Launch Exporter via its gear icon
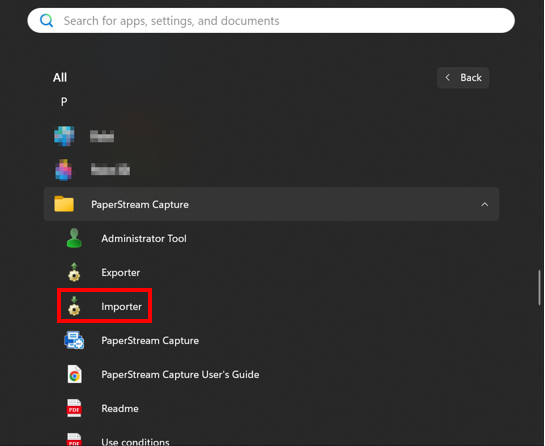This screenshot has width=545, height=446. (x=74, y=272)
